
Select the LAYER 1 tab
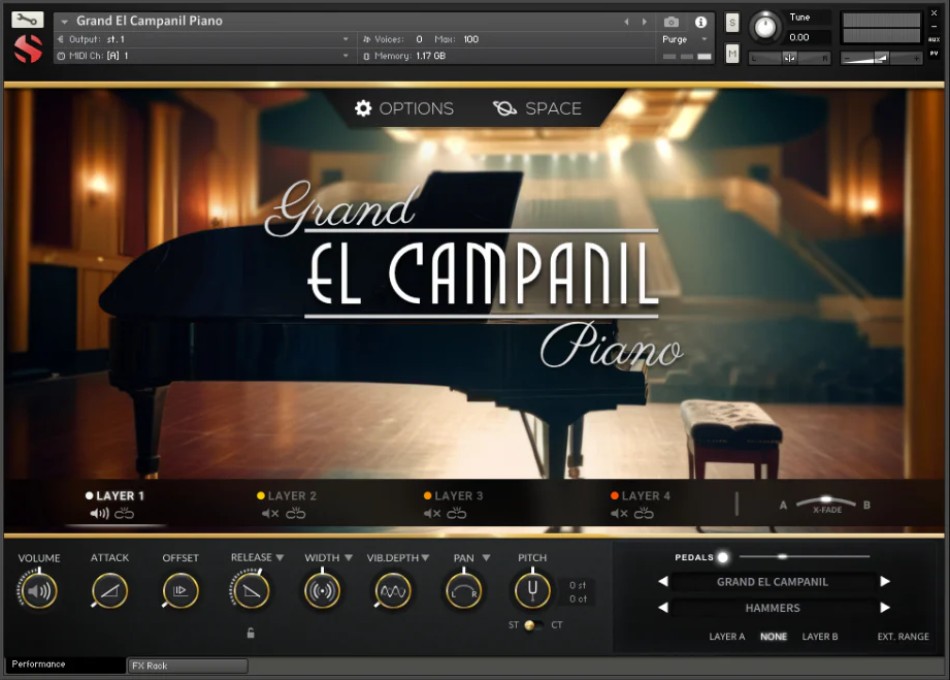[x=115, y=496]
